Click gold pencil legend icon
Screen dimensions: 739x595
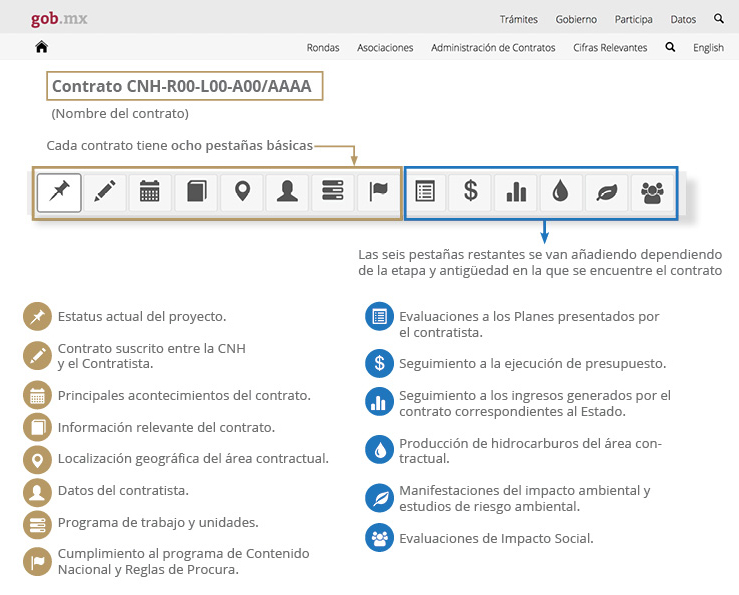tap(37, 356)
